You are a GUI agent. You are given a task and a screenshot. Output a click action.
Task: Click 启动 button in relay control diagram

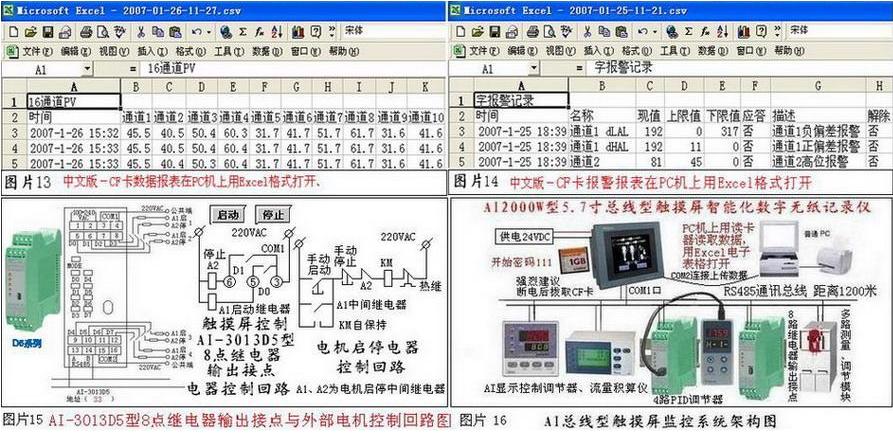click(x=230, y=215)
